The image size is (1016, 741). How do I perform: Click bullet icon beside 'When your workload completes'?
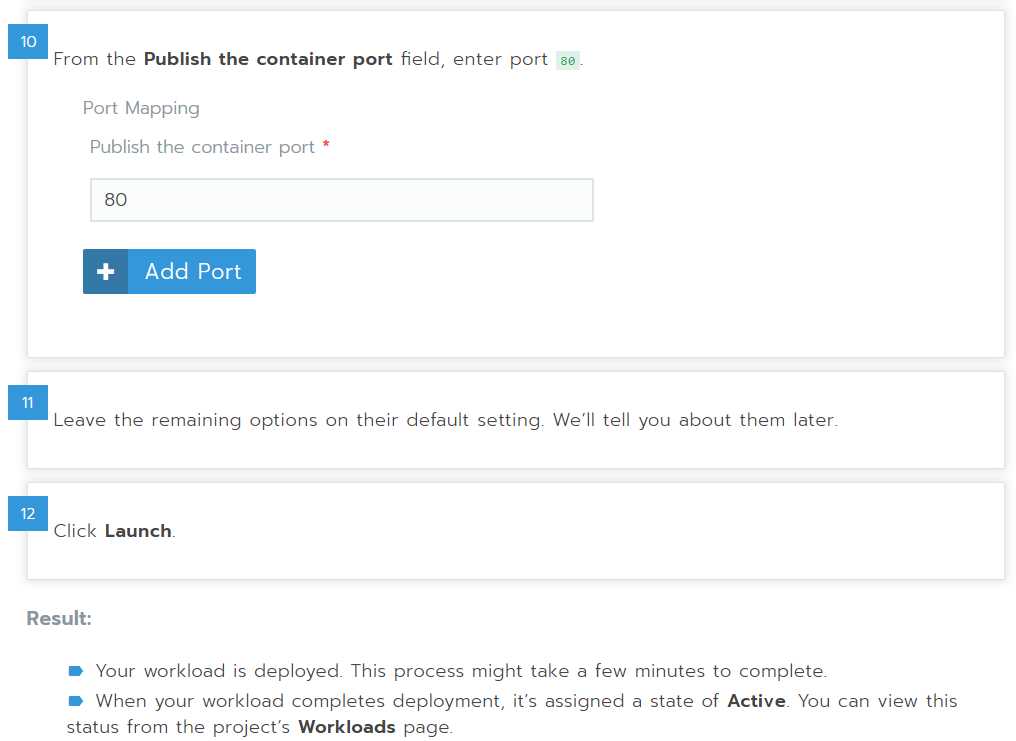pos(76,701)
